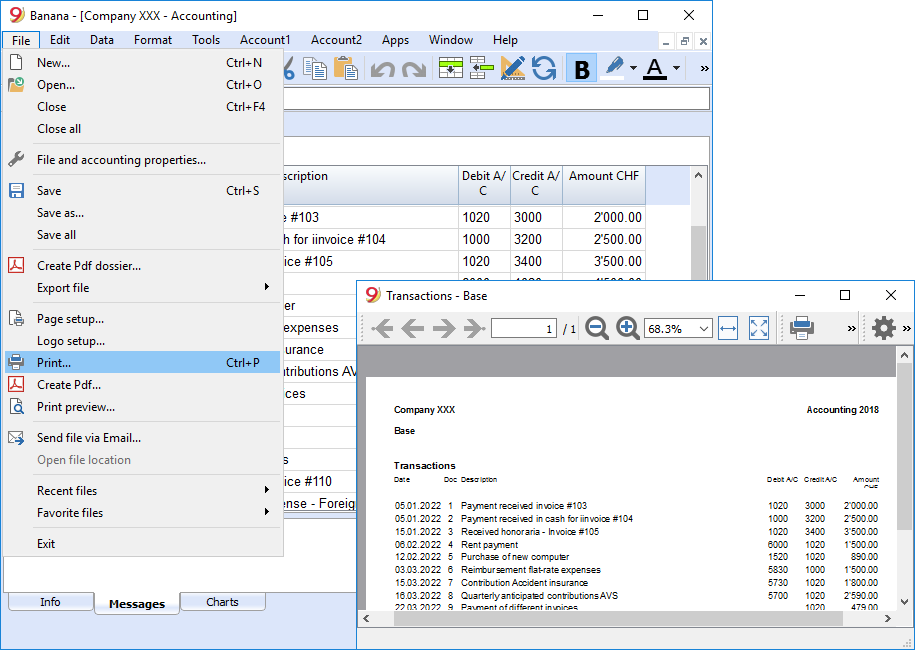Viewport: 915px width, 650px height.
Task: Open the Tools menu
Action: 206,40
